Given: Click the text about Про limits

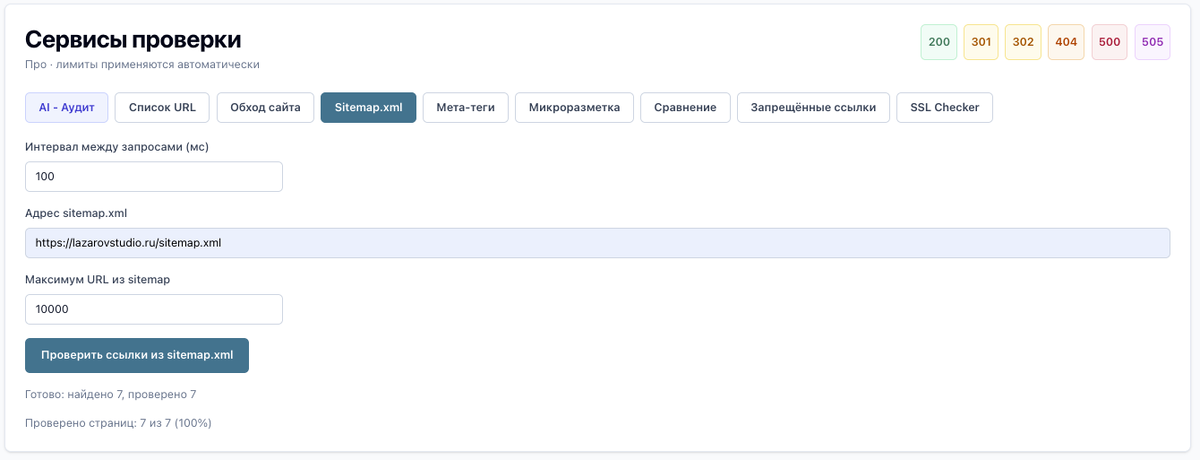Looking at the screenshot, I should pyautogui.click(x=142, y=64).
